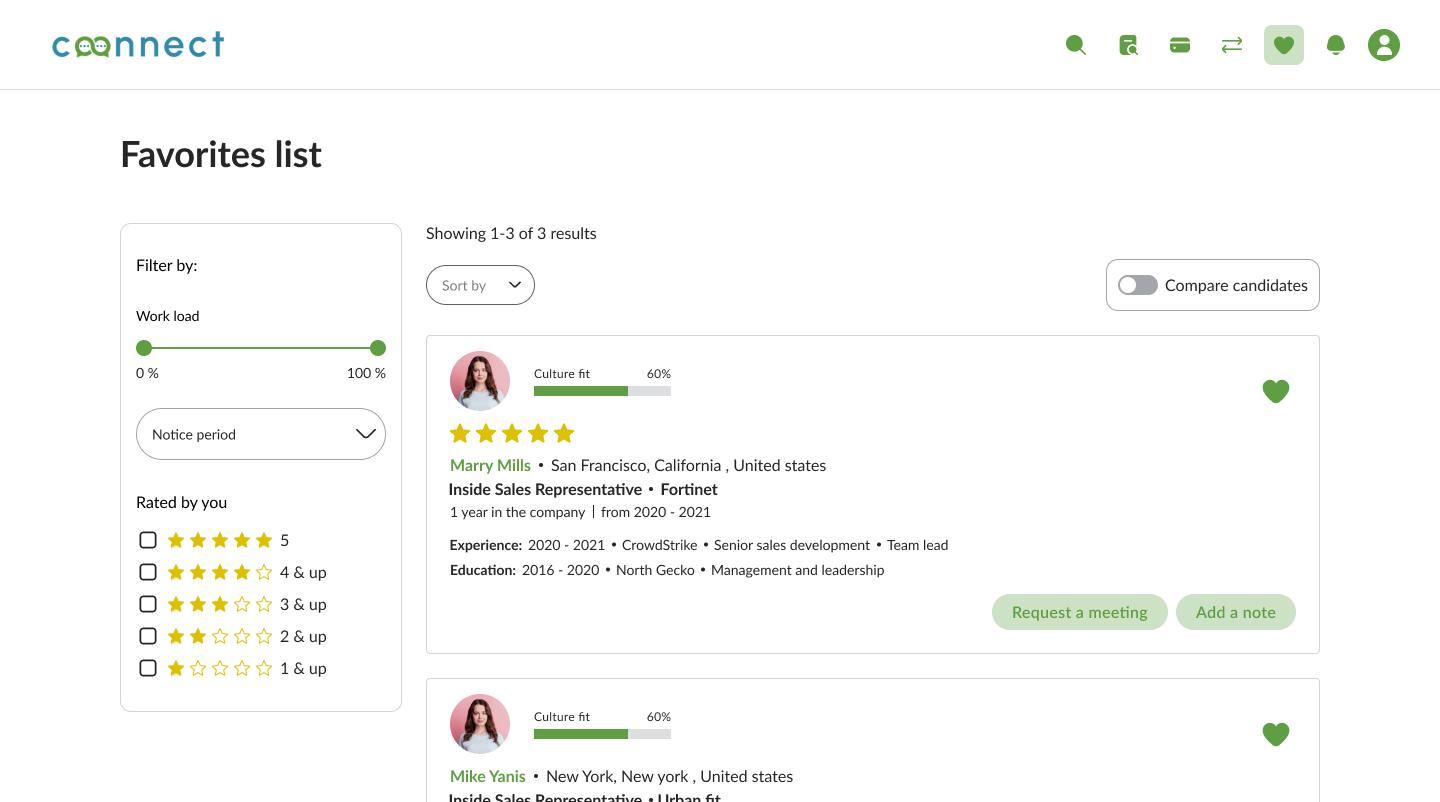Open Mike Yanis profile link

(x=487, y=776)
